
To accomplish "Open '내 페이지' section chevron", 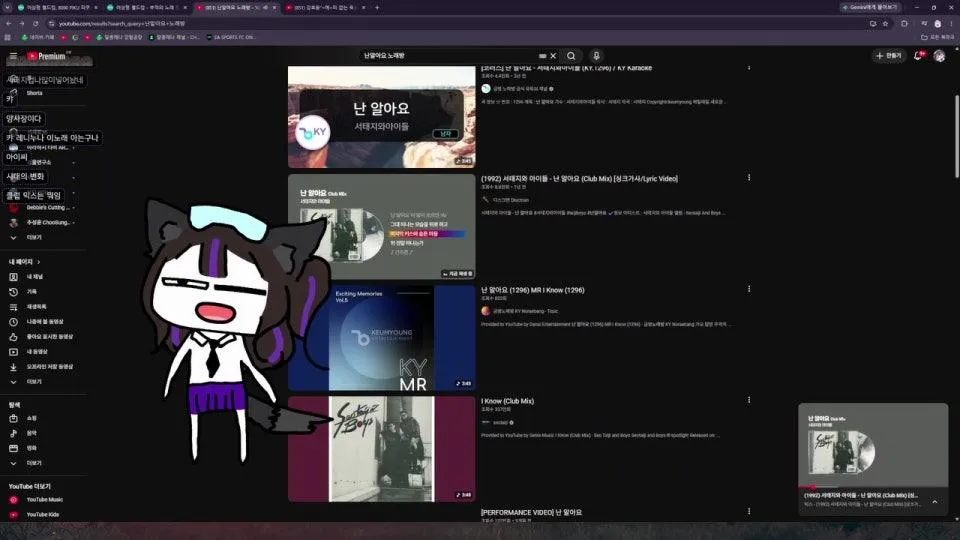I will click(39, 262).
